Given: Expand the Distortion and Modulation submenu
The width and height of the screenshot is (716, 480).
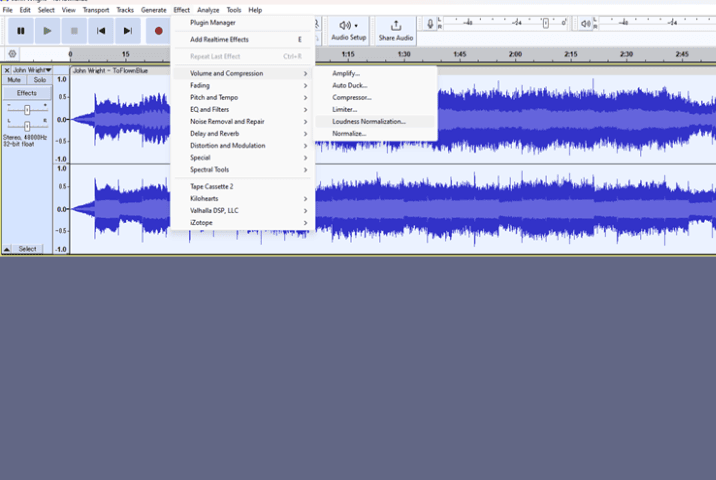Looking at the screenshot, I should (x=242, y=146).
